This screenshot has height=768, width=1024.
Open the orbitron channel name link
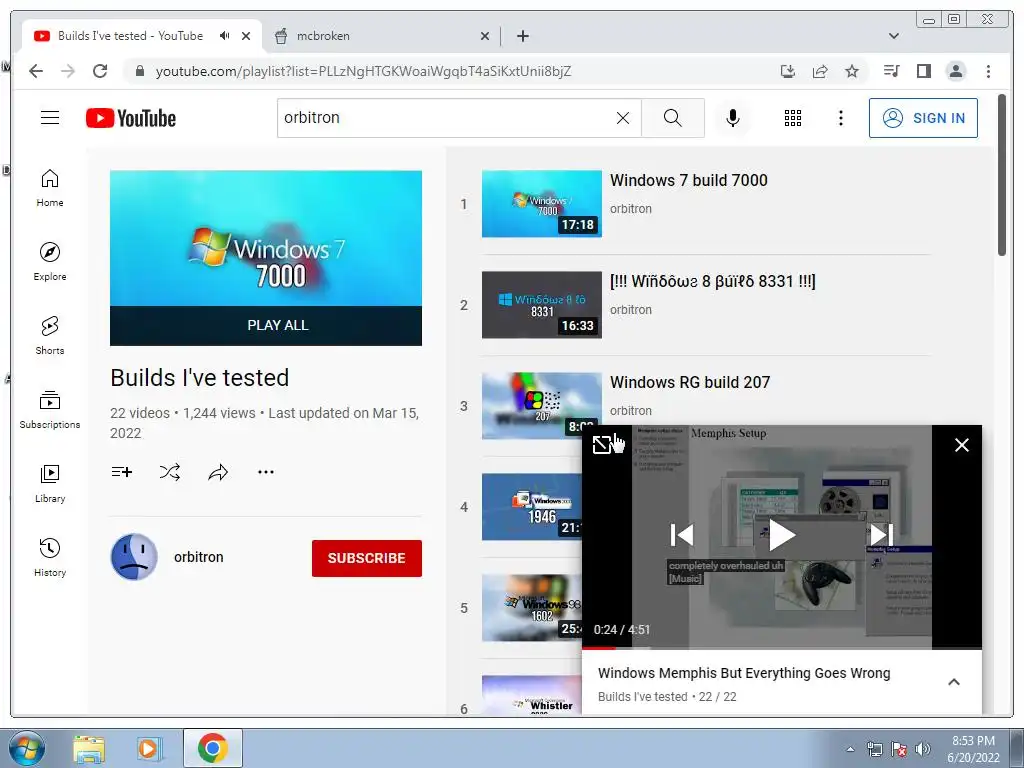(199, 557)
